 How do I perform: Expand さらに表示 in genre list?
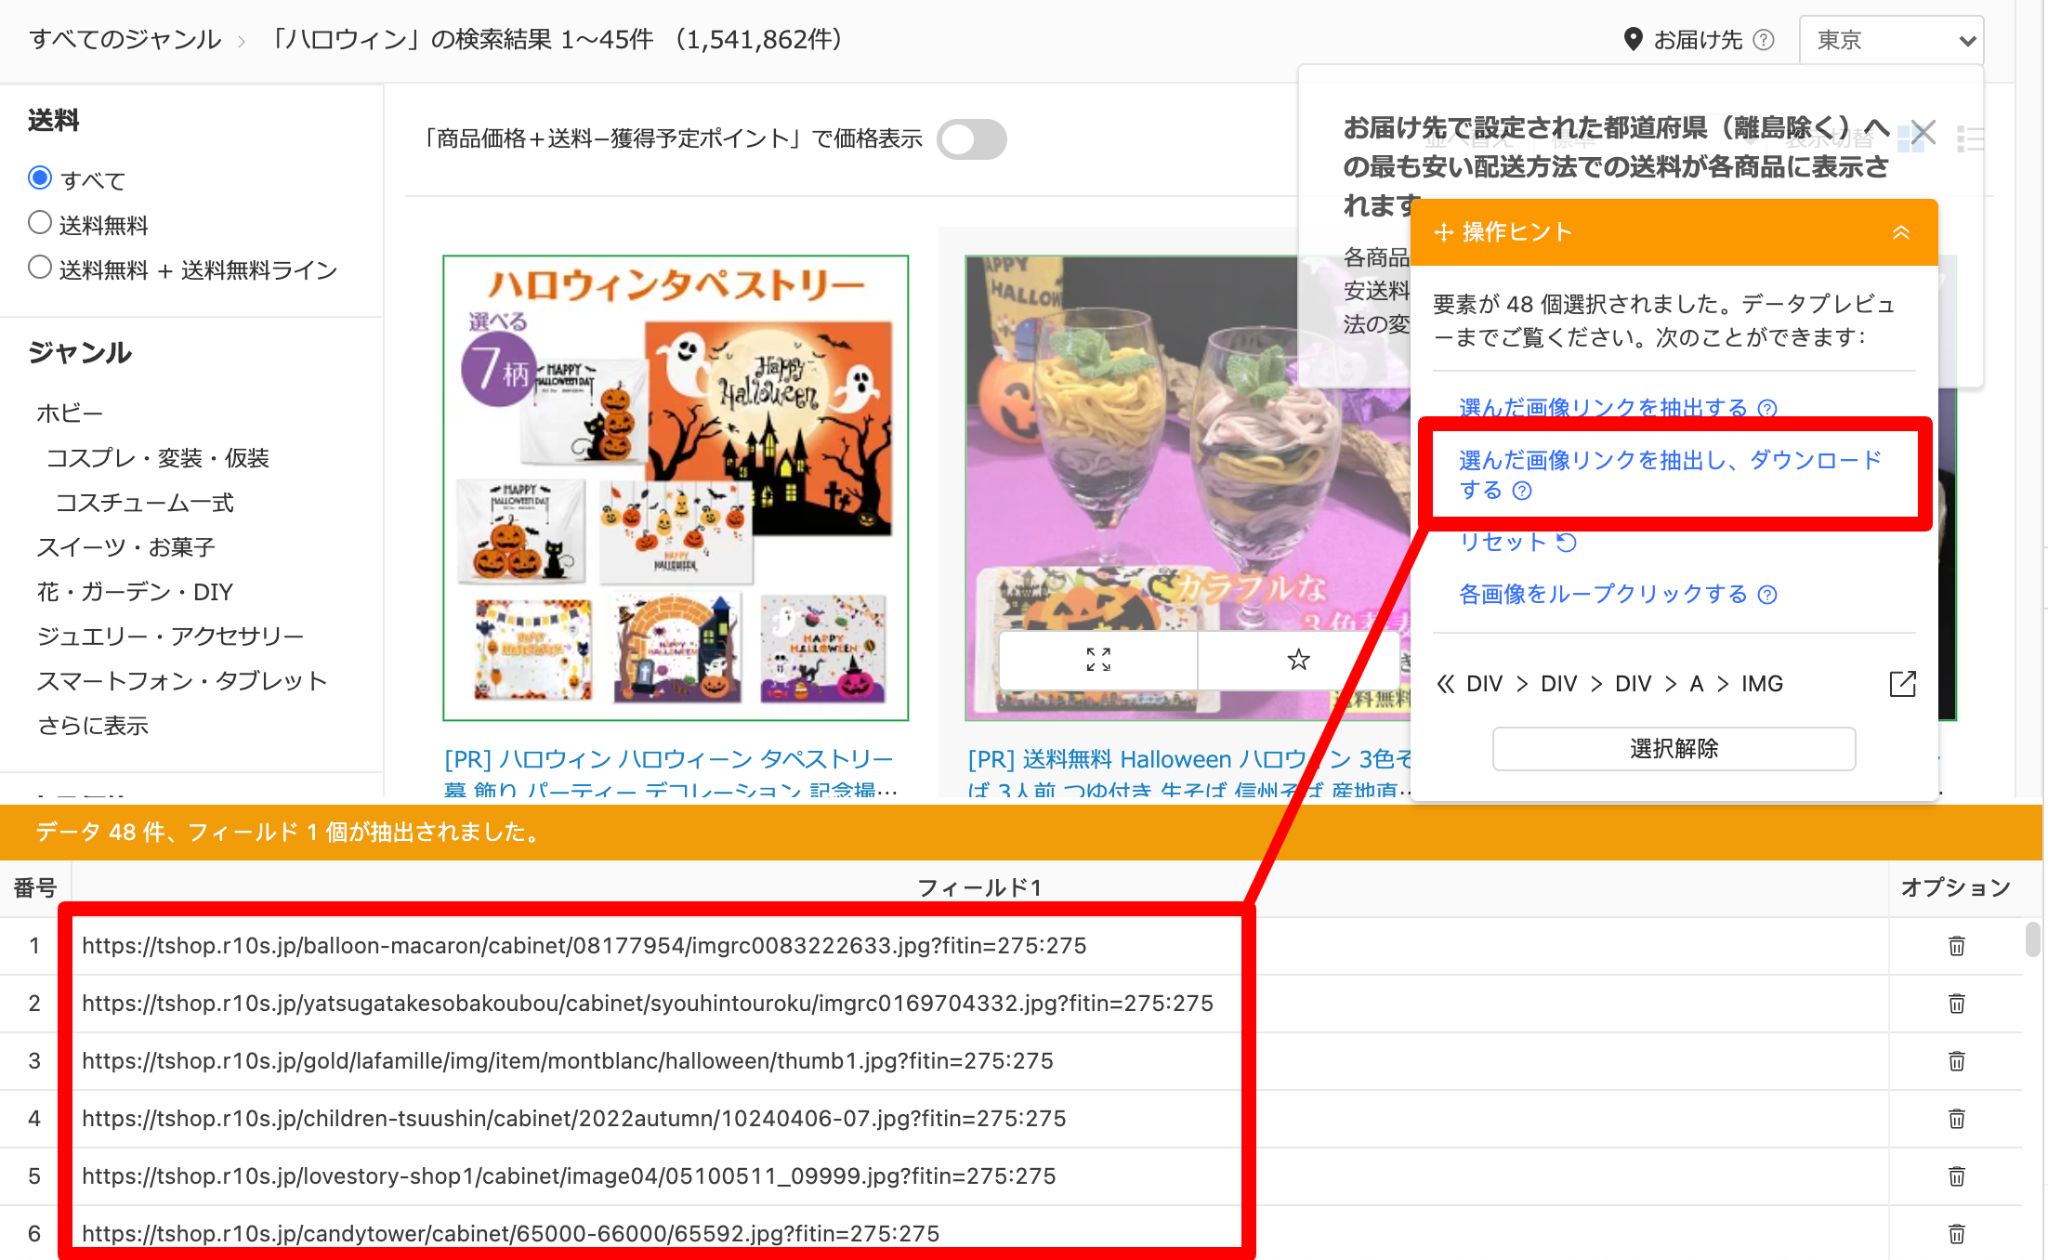[93, 725]
